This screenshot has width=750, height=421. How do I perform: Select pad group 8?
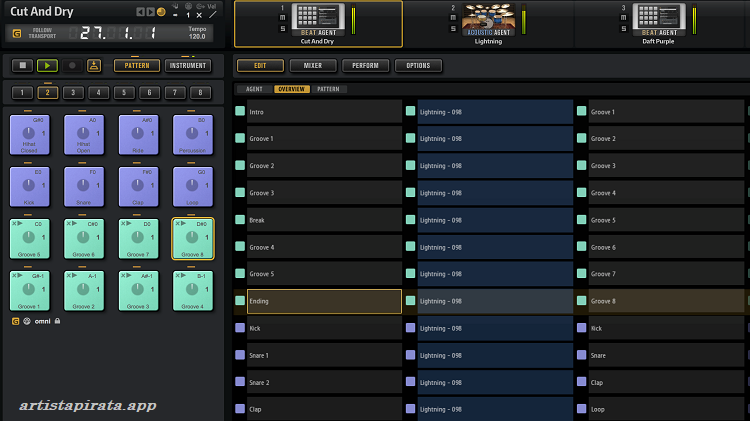[x=200, y=92]
